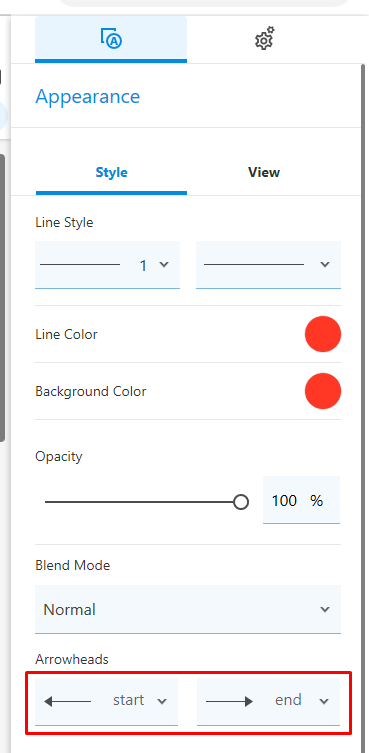The height and width of the screenshot is (753, 369).
Task: Click the left-pointing arrow preview icon
Action: [67, 702]
